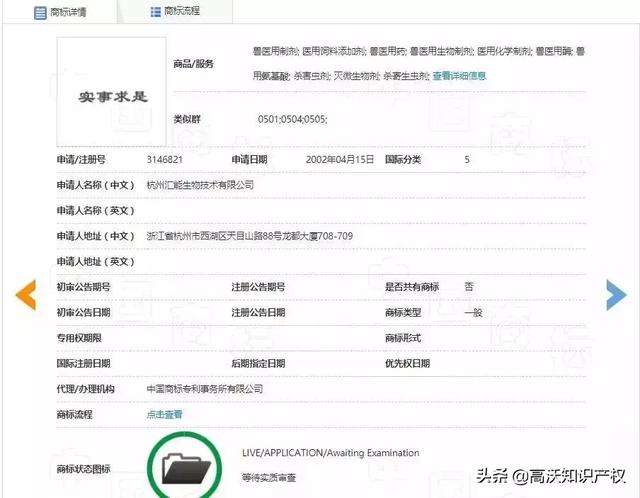This screenshot has width=640, height=498.
Task: Click the 注册公告期号 label
Action: coord(258,287)
